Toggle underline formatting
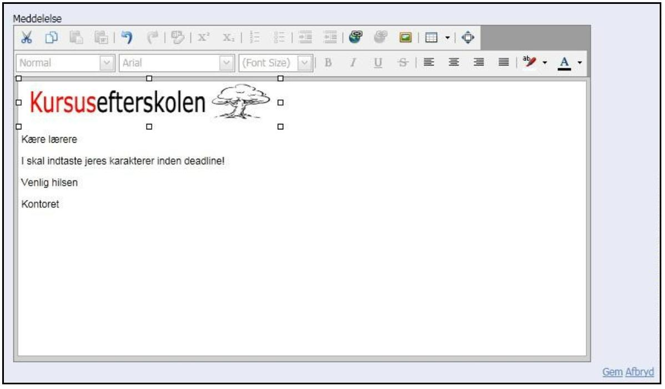Viewport: 665px width, 389px height. pos(378,63)
